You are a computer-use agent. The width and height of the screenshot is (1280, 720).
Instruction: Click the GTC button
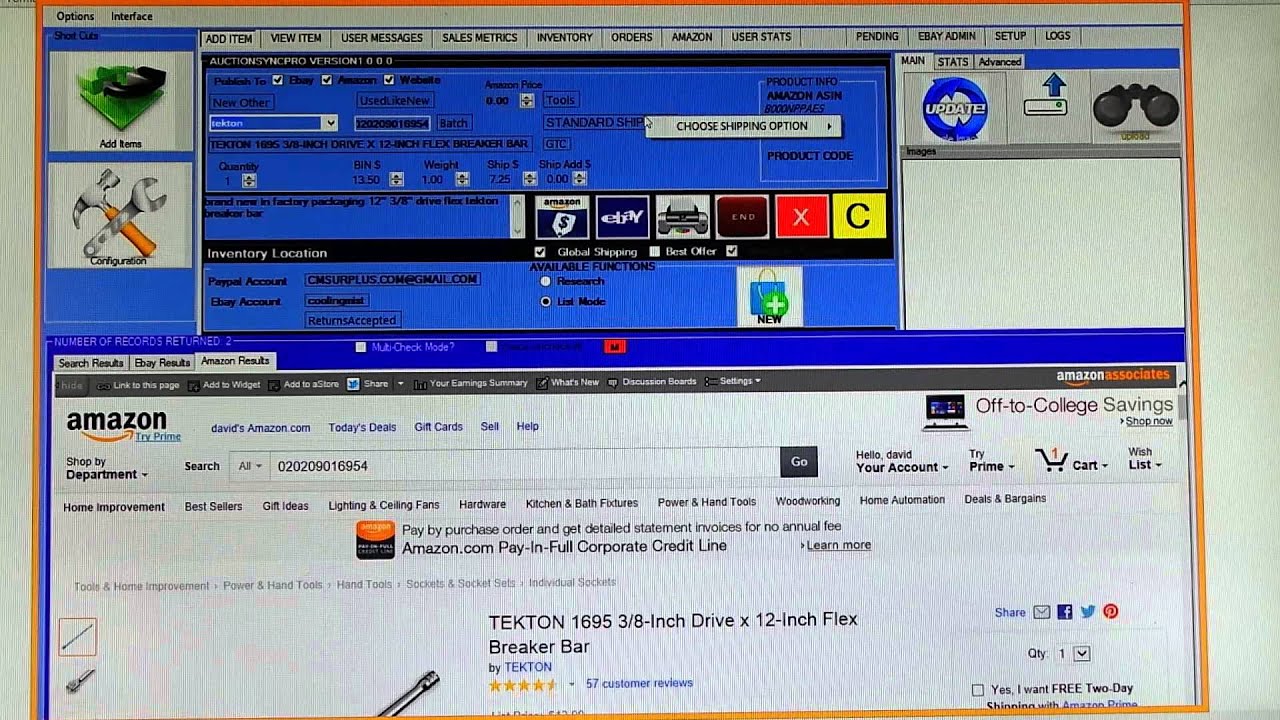click(x=556, y=144)
